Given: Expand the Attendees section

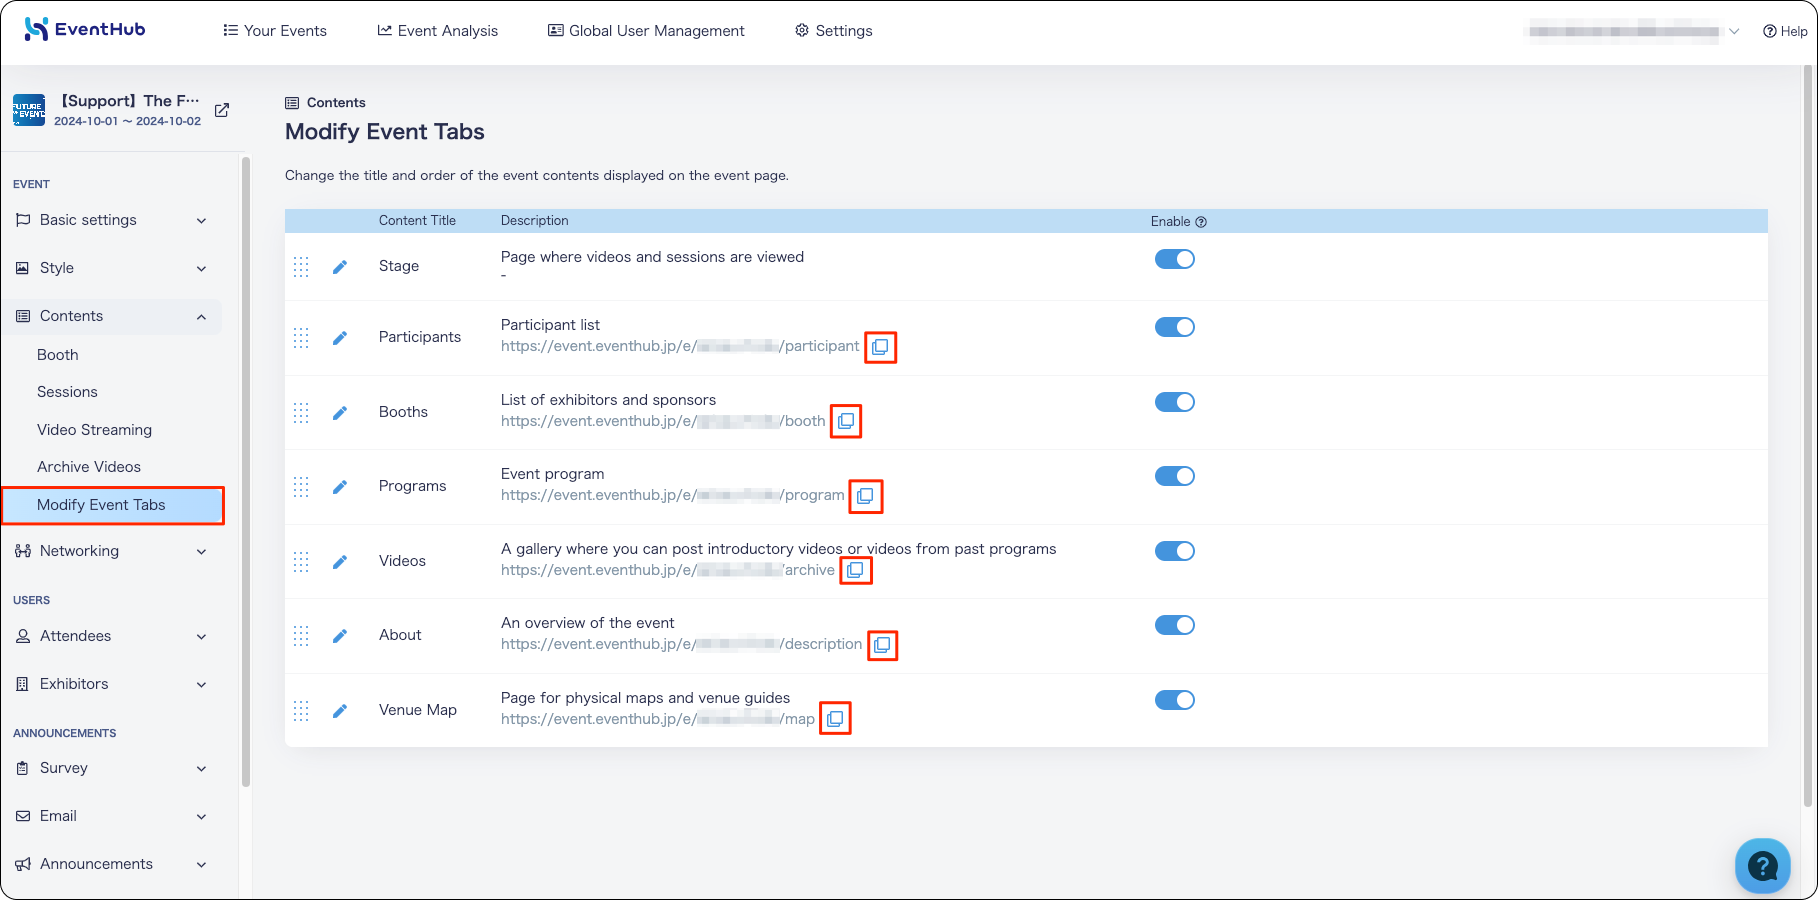Looking at the screenshot, I should 112,636.
